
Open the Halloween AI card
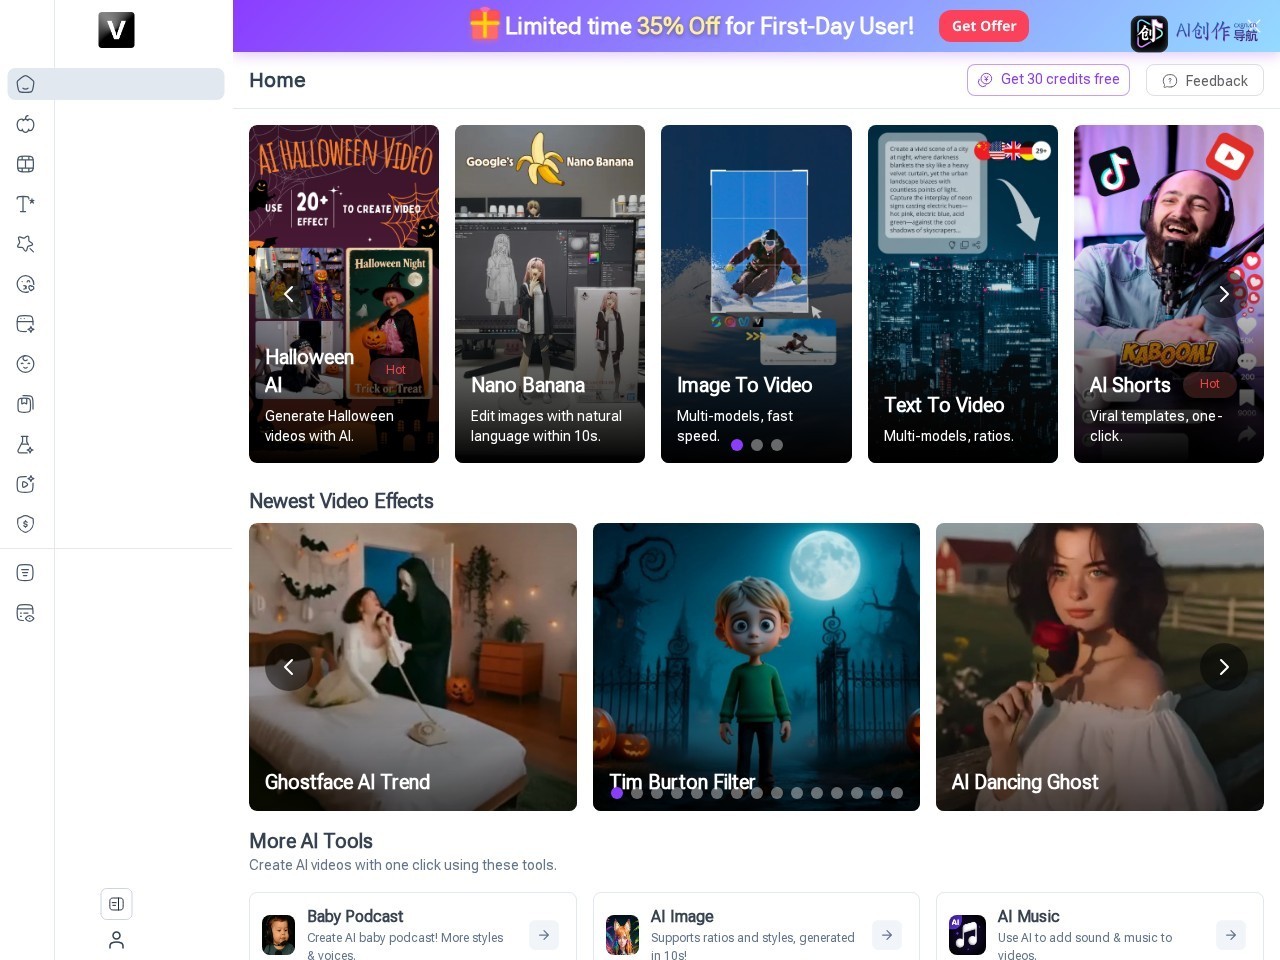(344, 294)
